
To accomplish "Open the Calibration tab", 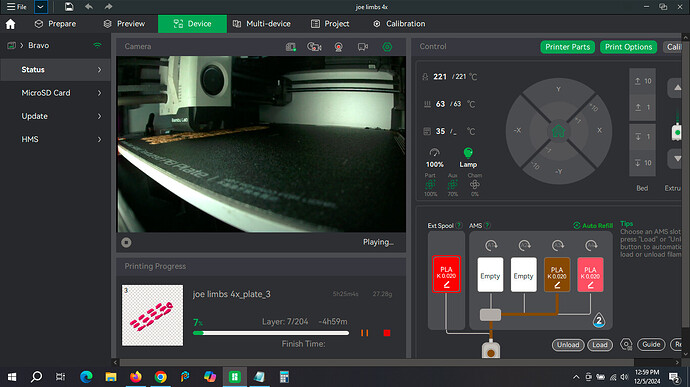I will [399, 24].
